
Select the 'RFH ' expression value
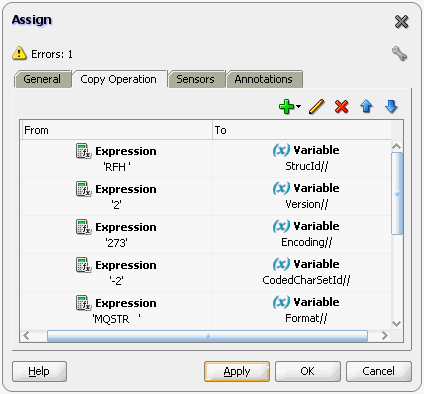[116, 167]
